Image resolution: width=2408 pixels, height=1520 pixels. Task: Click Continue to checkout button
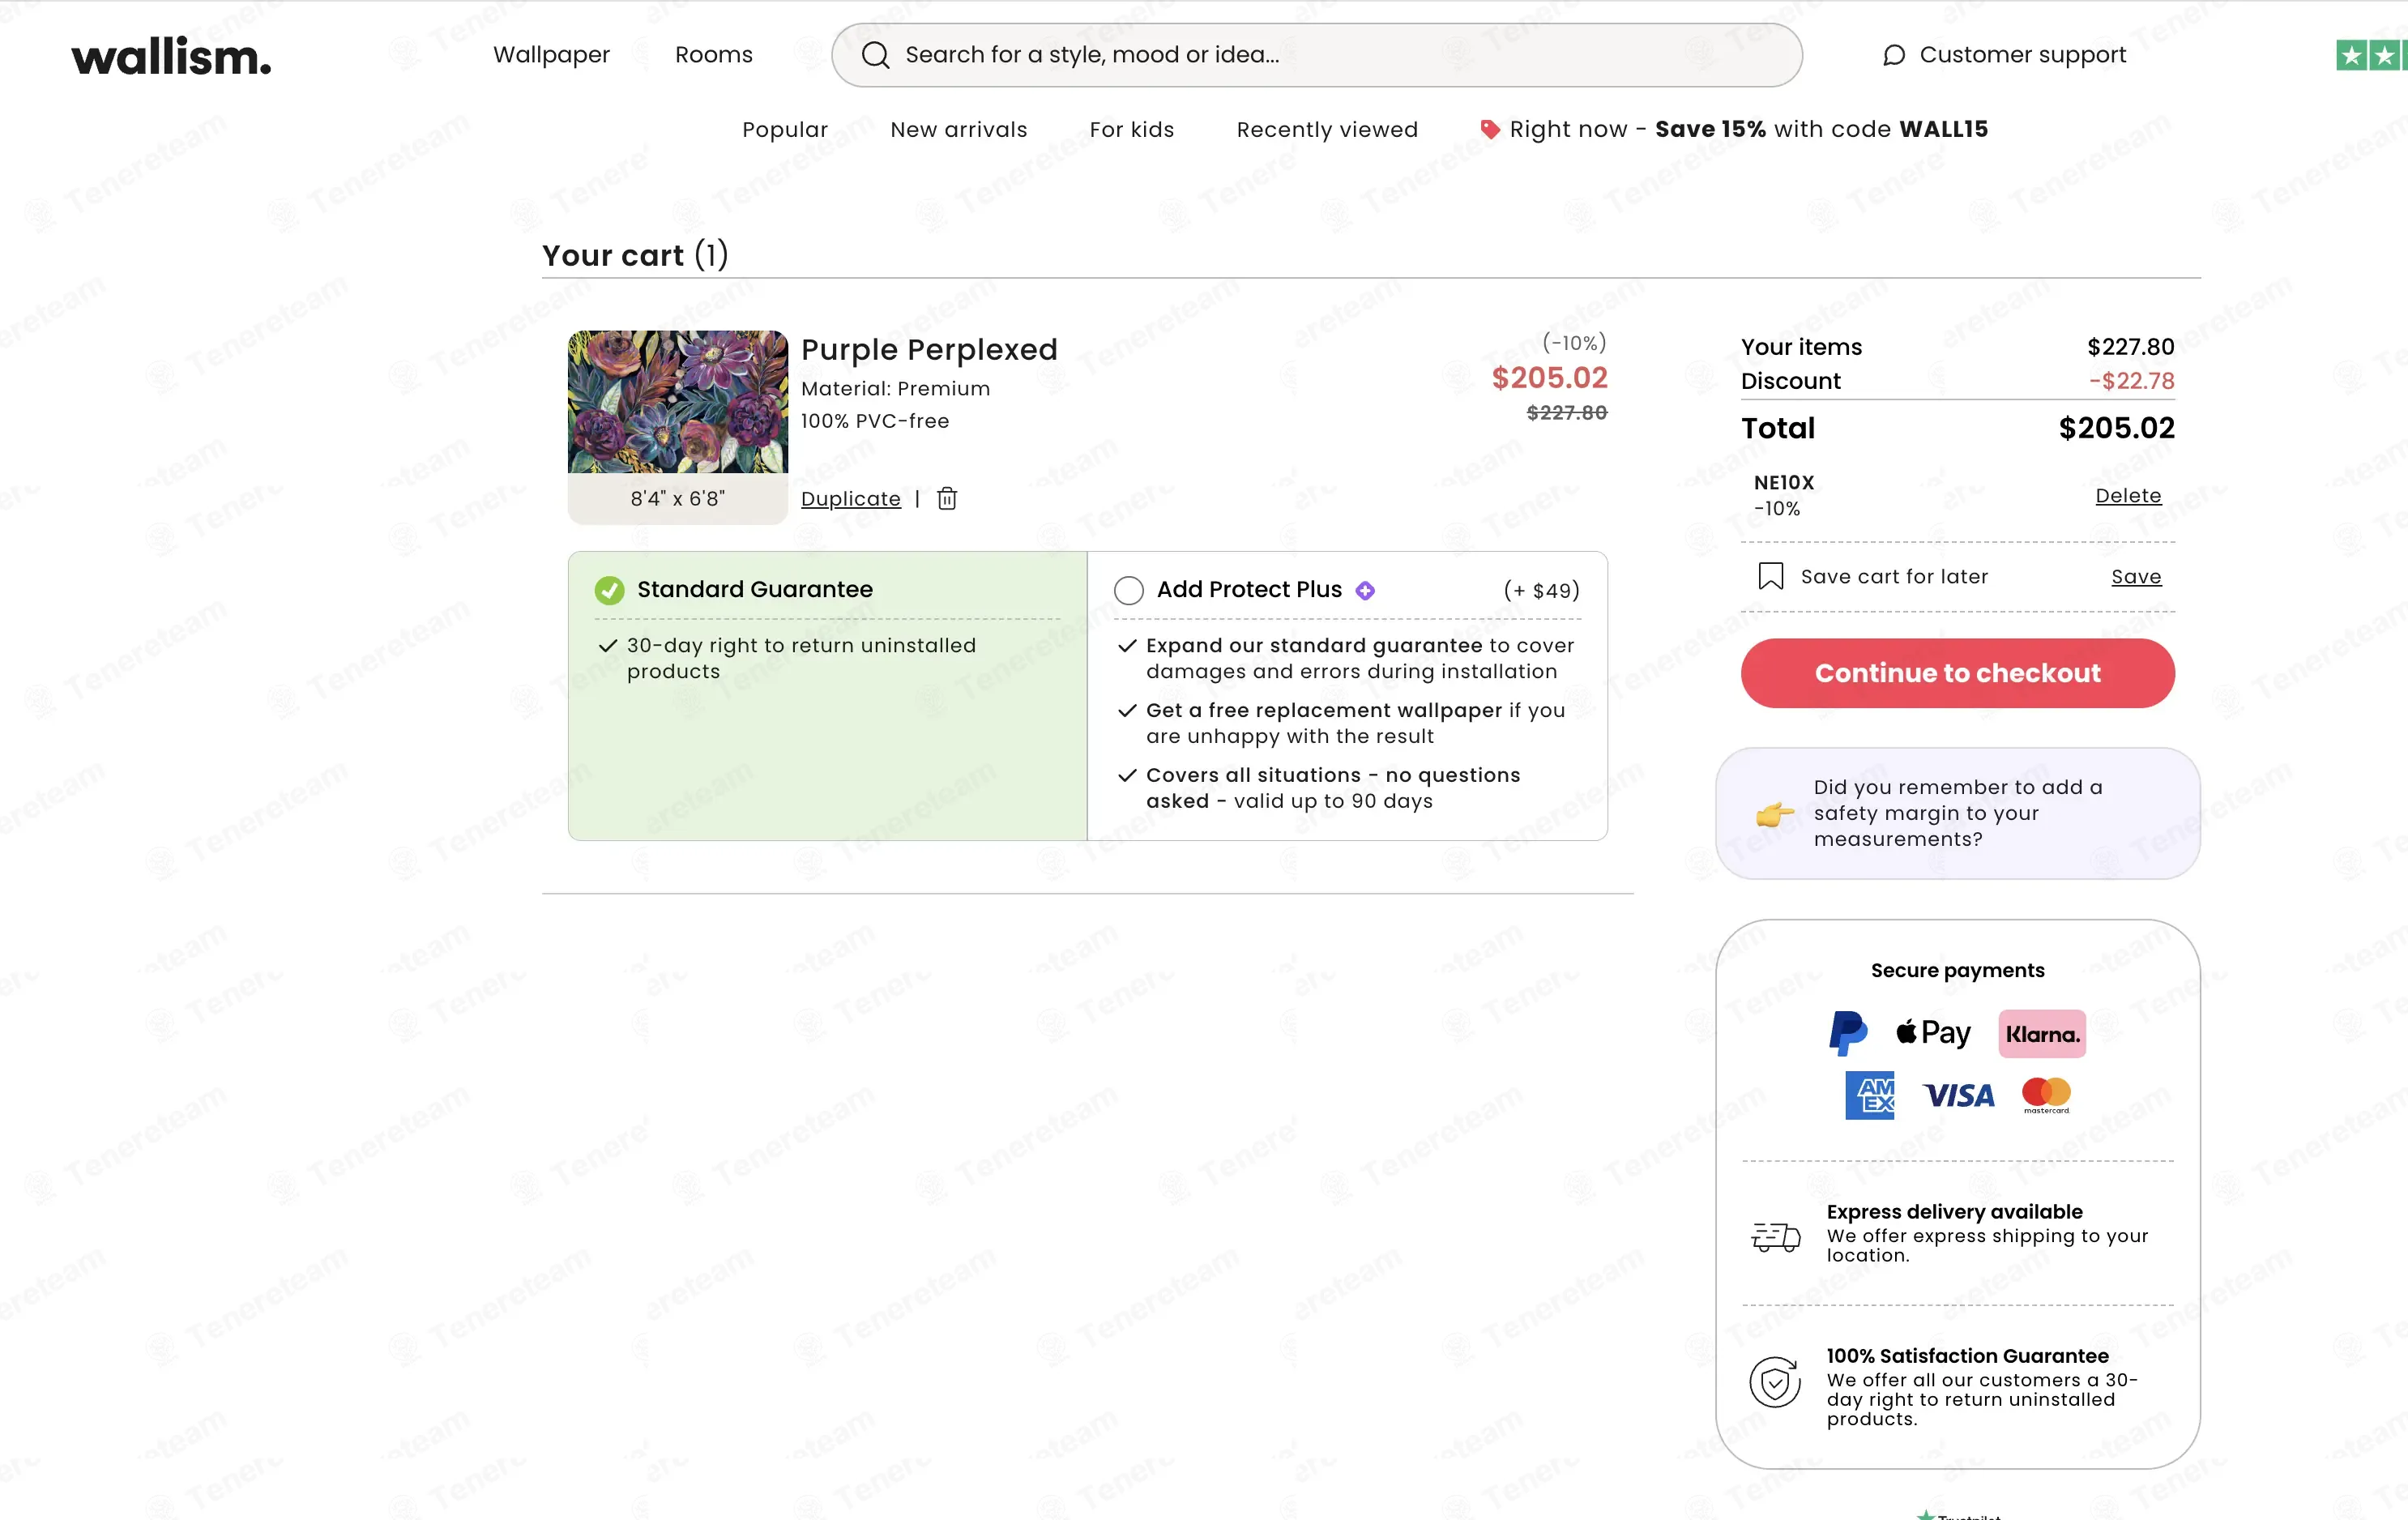(x=1957, y=673)
